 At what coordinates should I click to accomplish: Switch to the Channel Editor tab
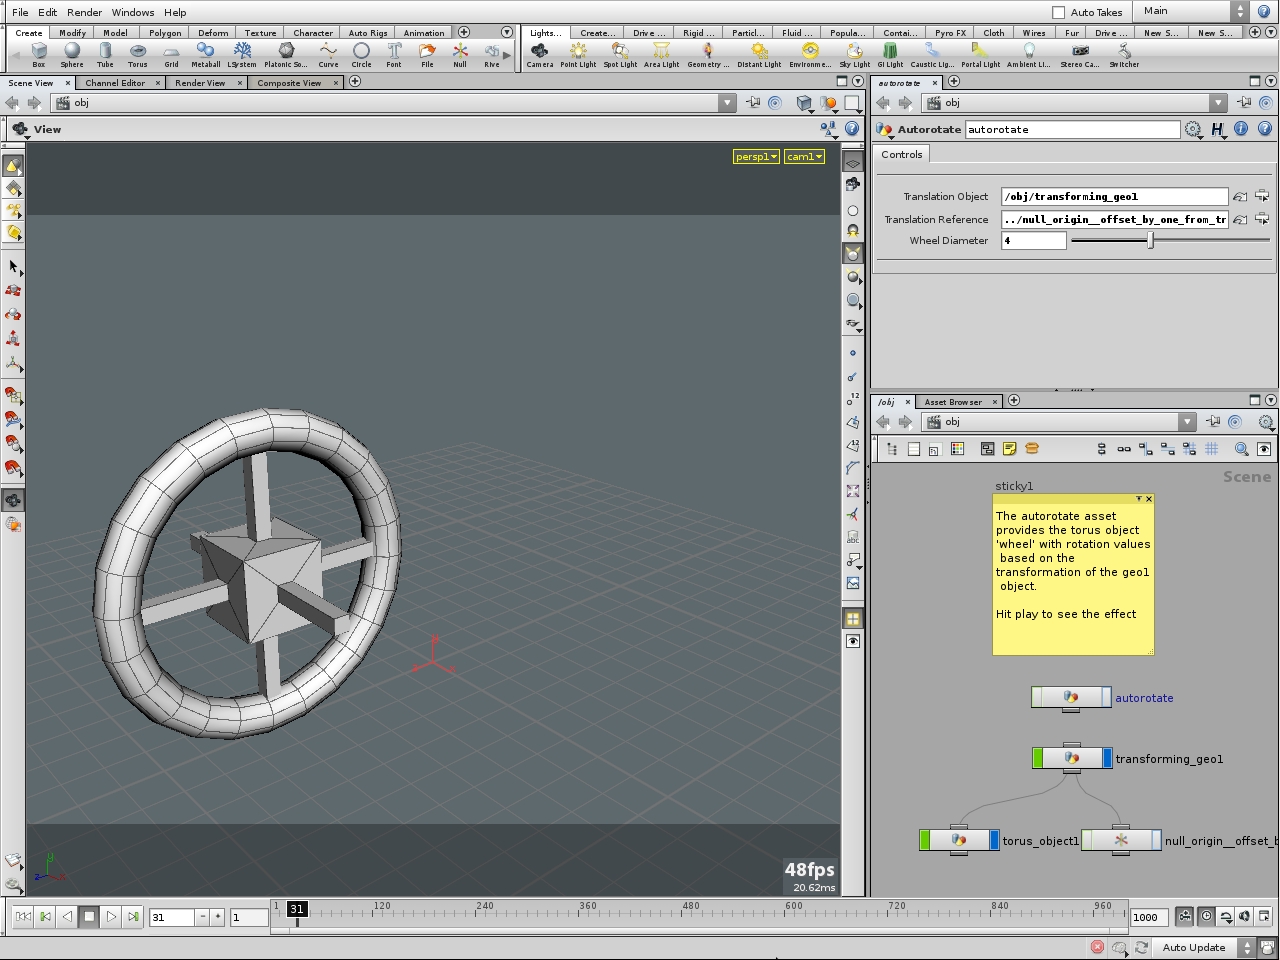(115, 83)
